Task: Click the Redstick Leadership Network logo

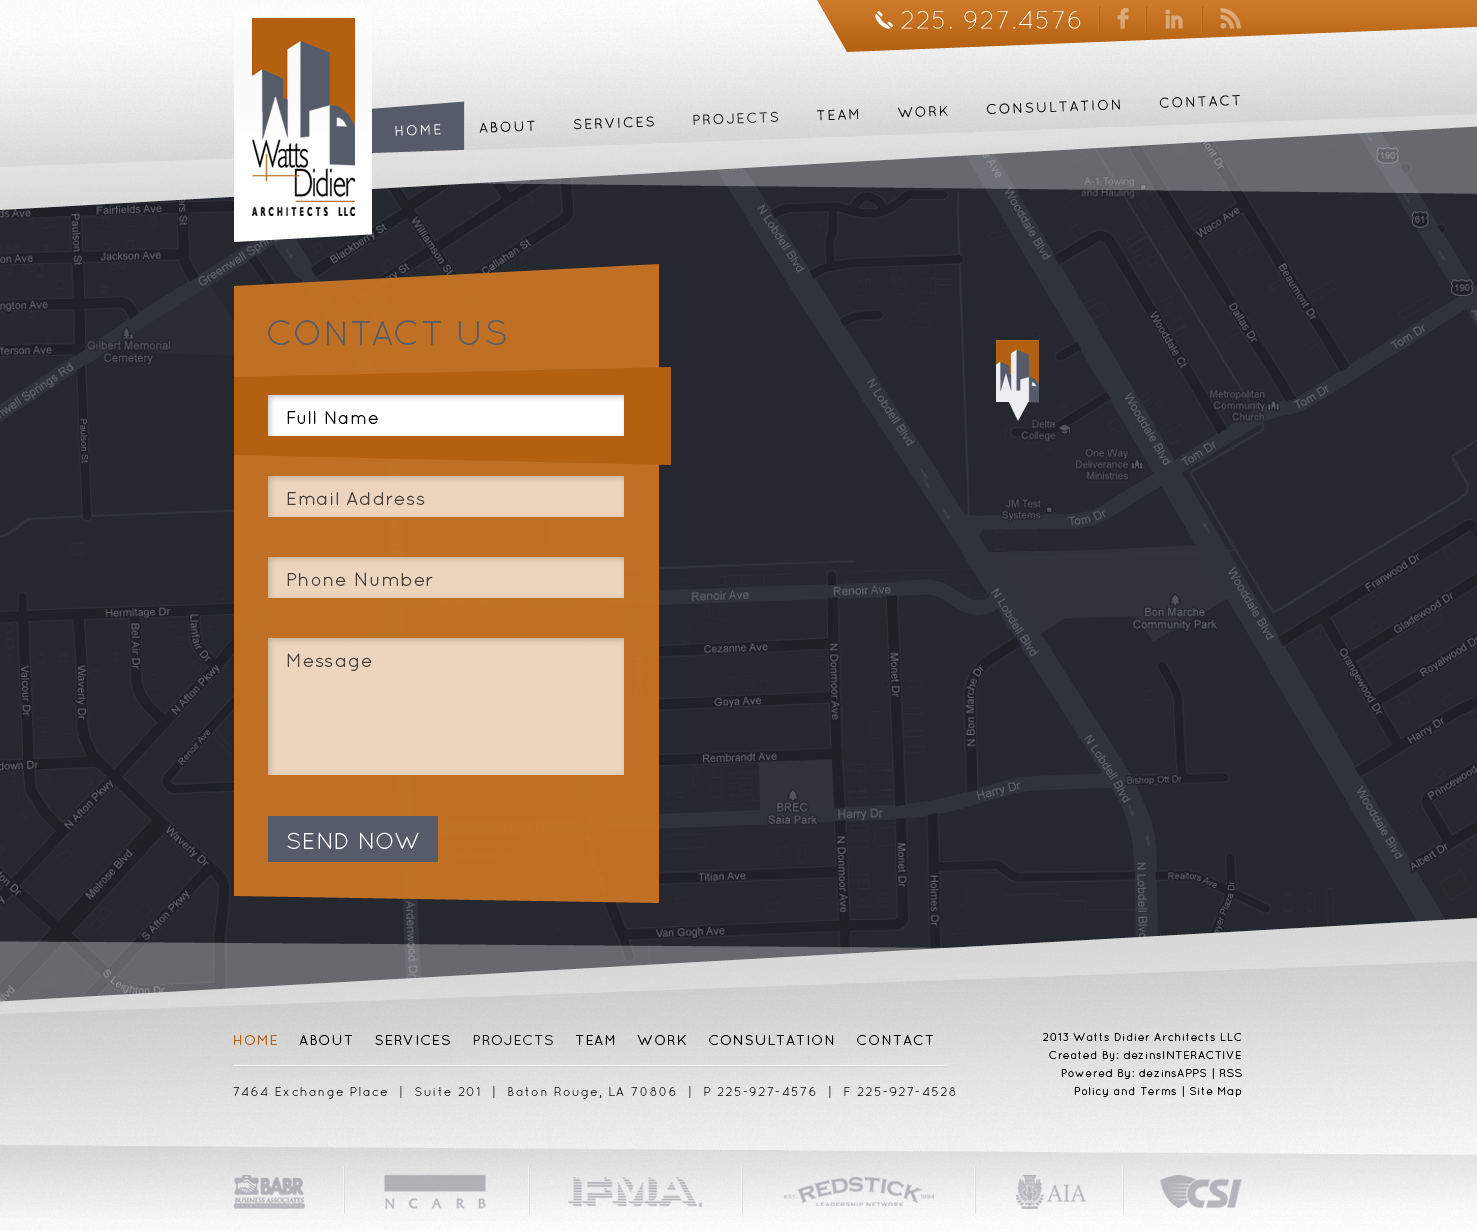Action: [x=859, y=1191]
